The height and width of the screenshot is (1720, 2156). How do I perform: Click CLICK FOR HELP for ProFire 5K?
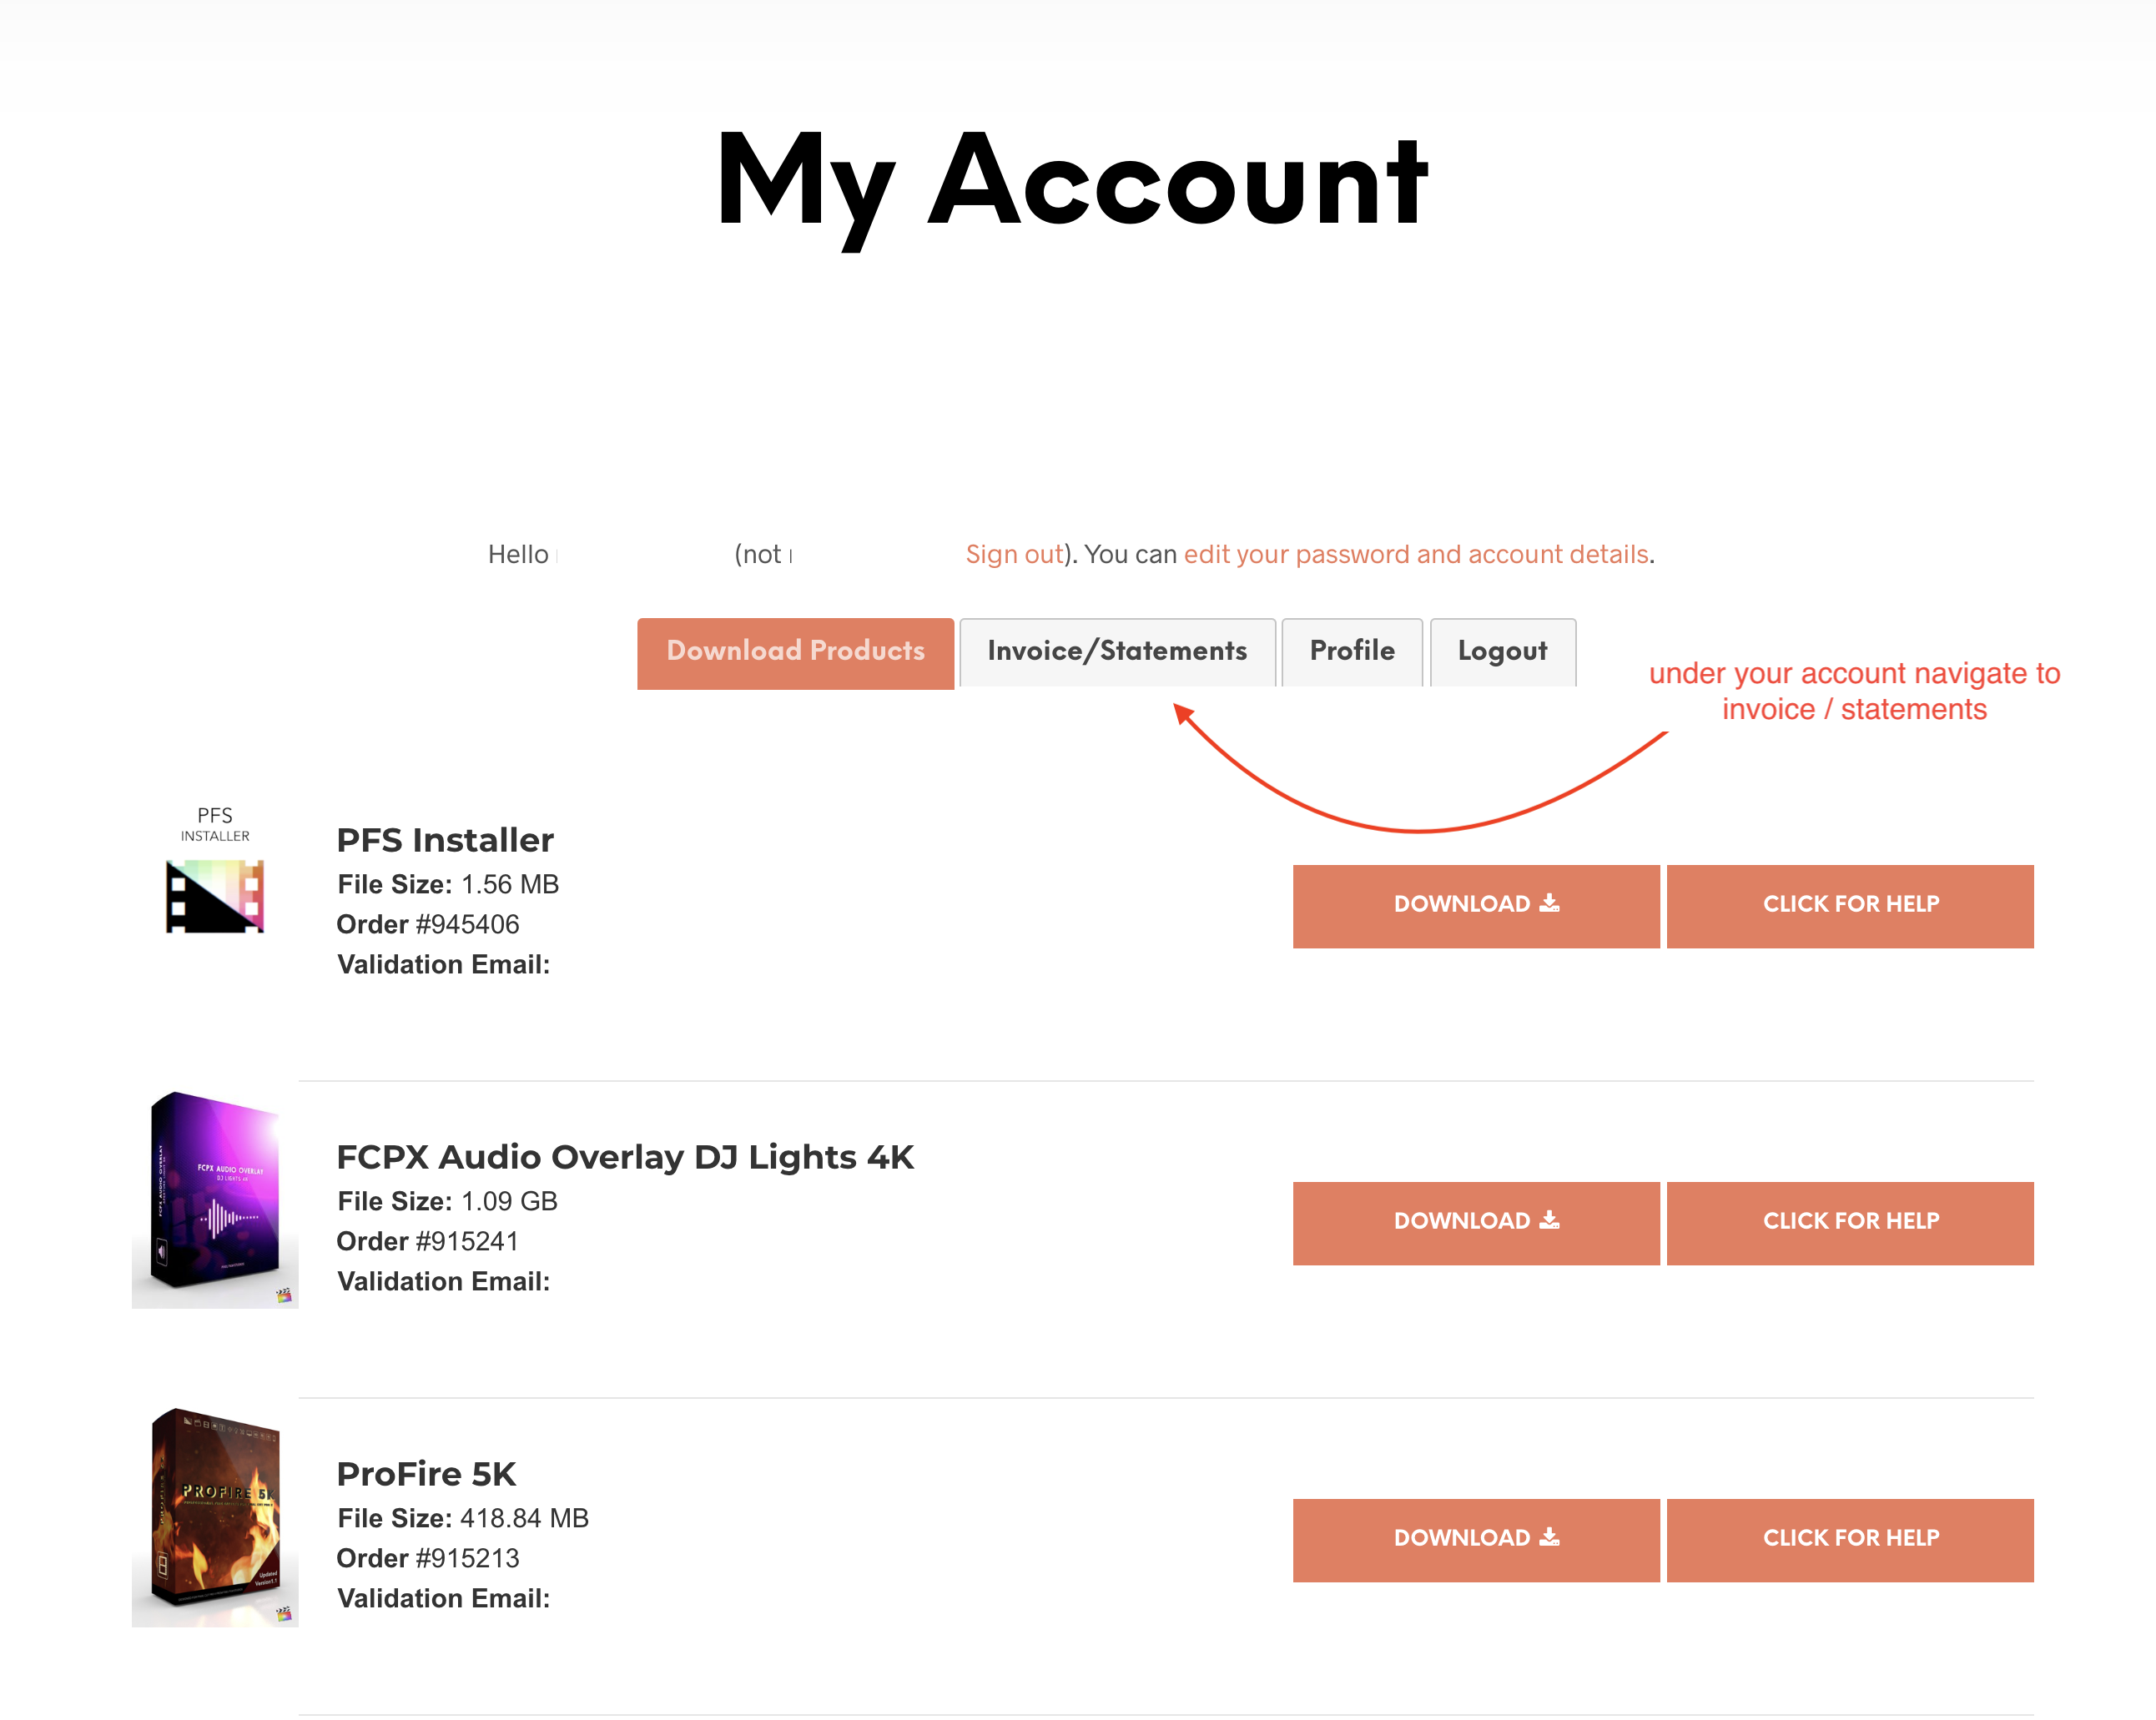1850,1540
